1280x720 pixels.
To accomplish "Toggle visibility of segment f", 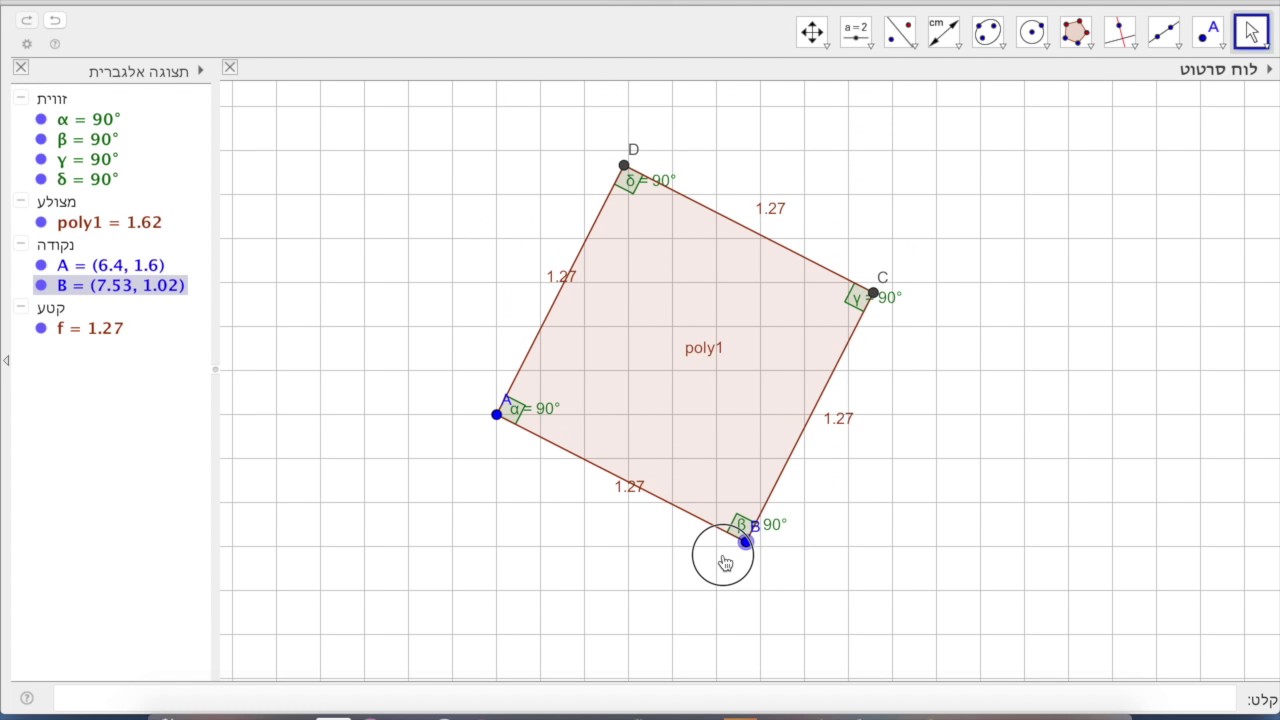I will tap(41, 328).
